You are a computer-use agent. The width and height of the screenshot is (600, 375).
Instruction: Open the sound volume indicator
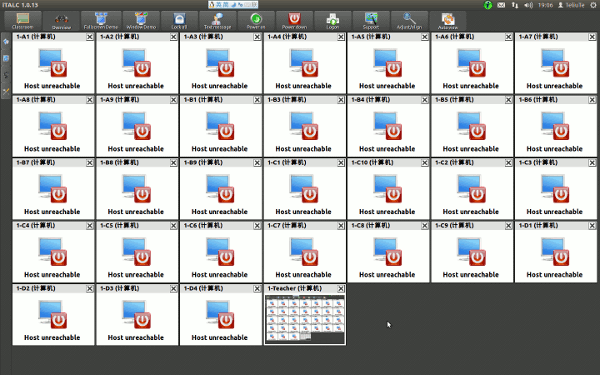point(528,5)
